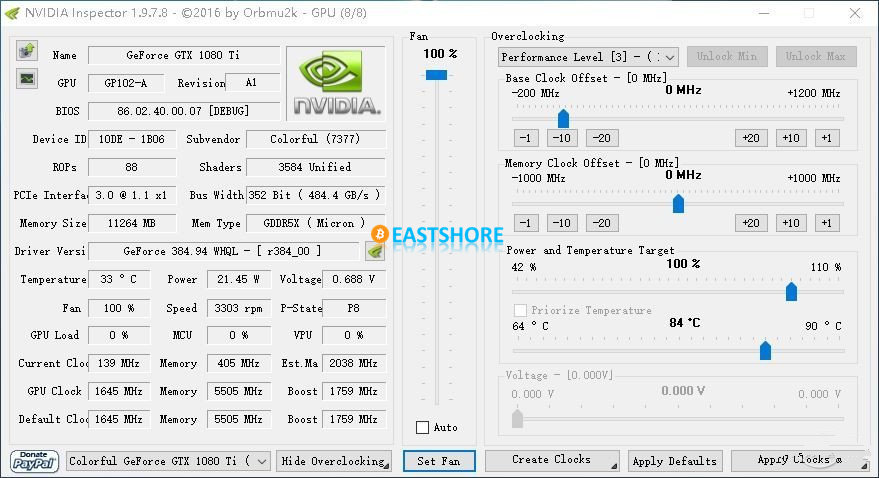Toggle Priorize Temperature checkbox
879x478 pixels.
click(520, 310)
